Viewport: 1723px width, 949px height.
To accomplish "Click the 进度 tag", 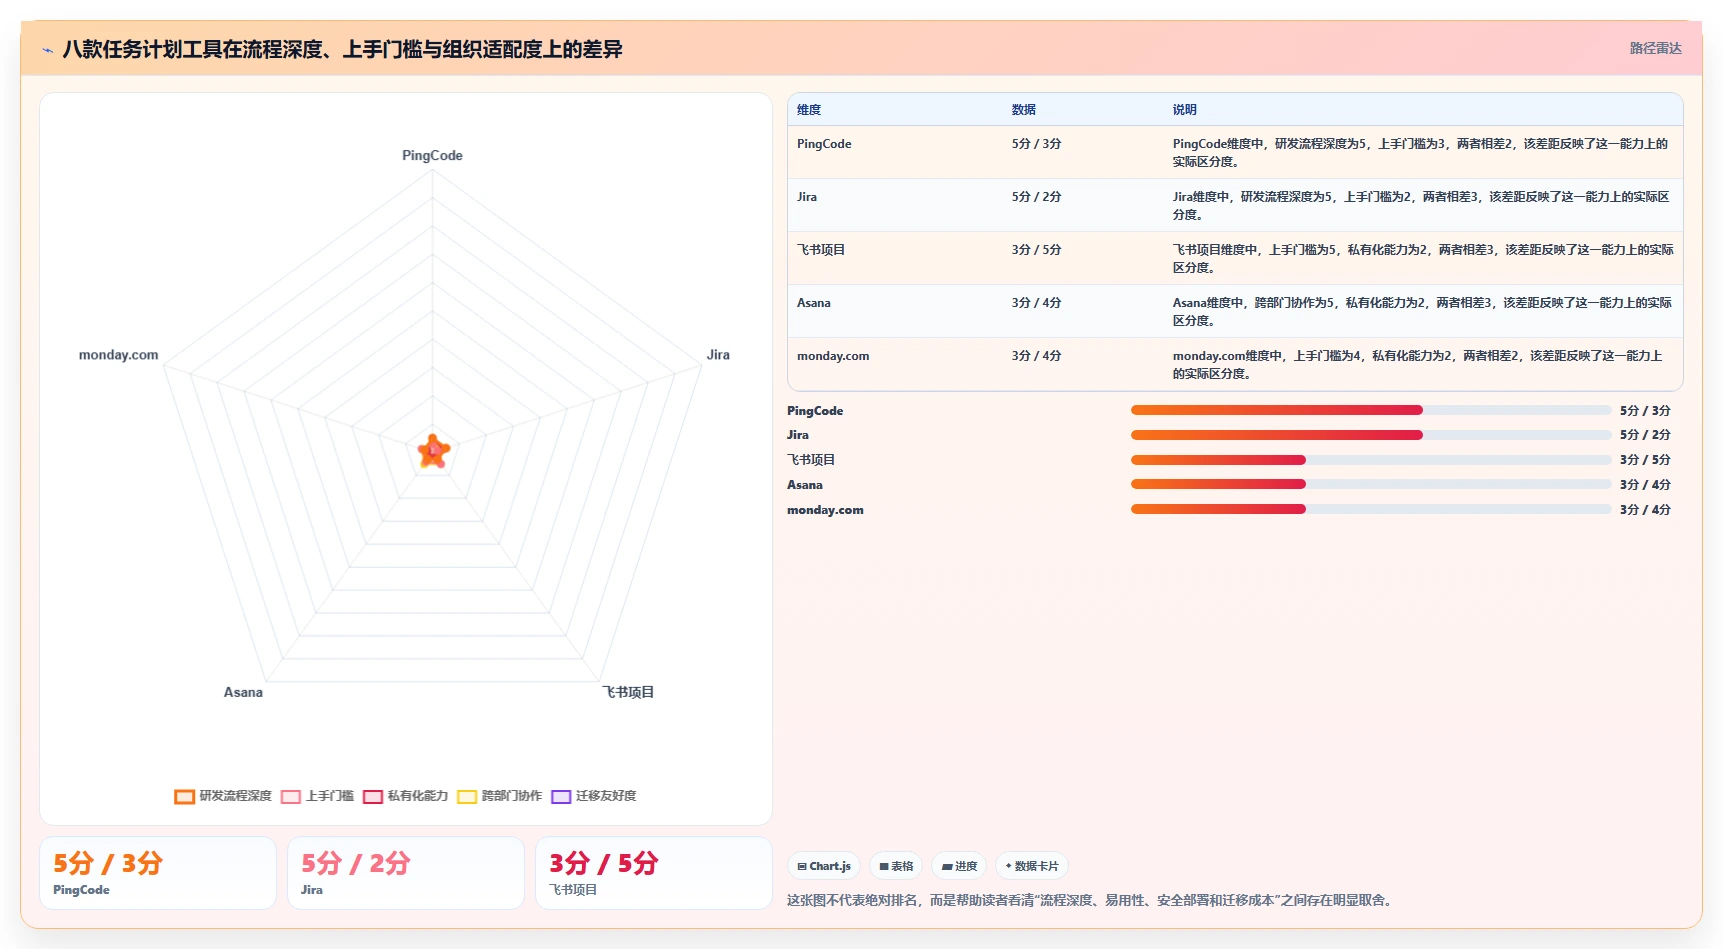I will tap(960, 866).
